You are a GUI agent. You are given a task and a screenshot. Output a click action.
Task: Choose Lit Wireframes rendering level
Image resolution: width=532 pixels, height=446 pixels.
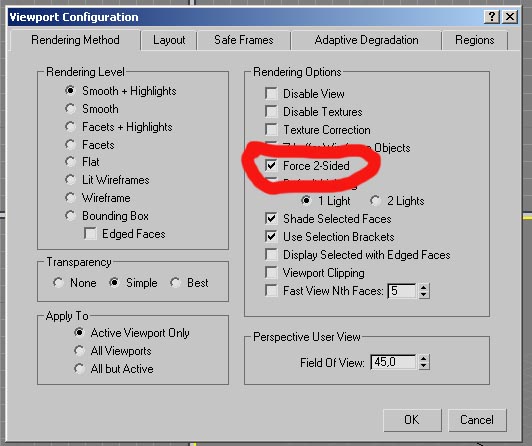point(70,179)
